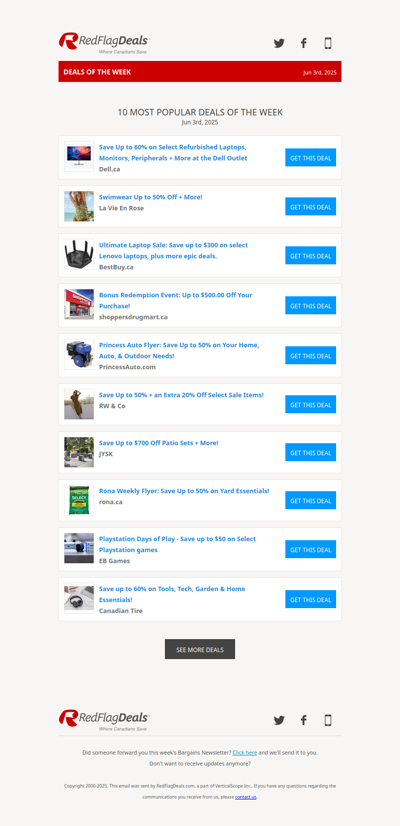The image size is (400, 826).
Task: Click Get This Deal for Canadian Tire
Action: (x=310, y=599)
